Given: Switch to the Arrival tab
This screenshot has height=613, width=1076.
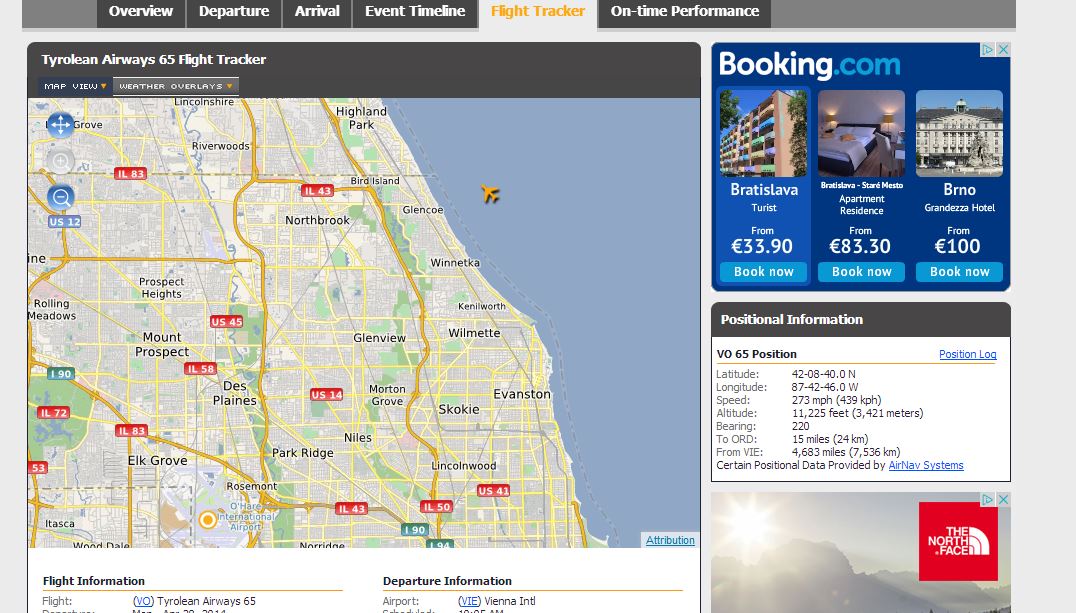Looking at the screenshot, I should click(317, 12).
